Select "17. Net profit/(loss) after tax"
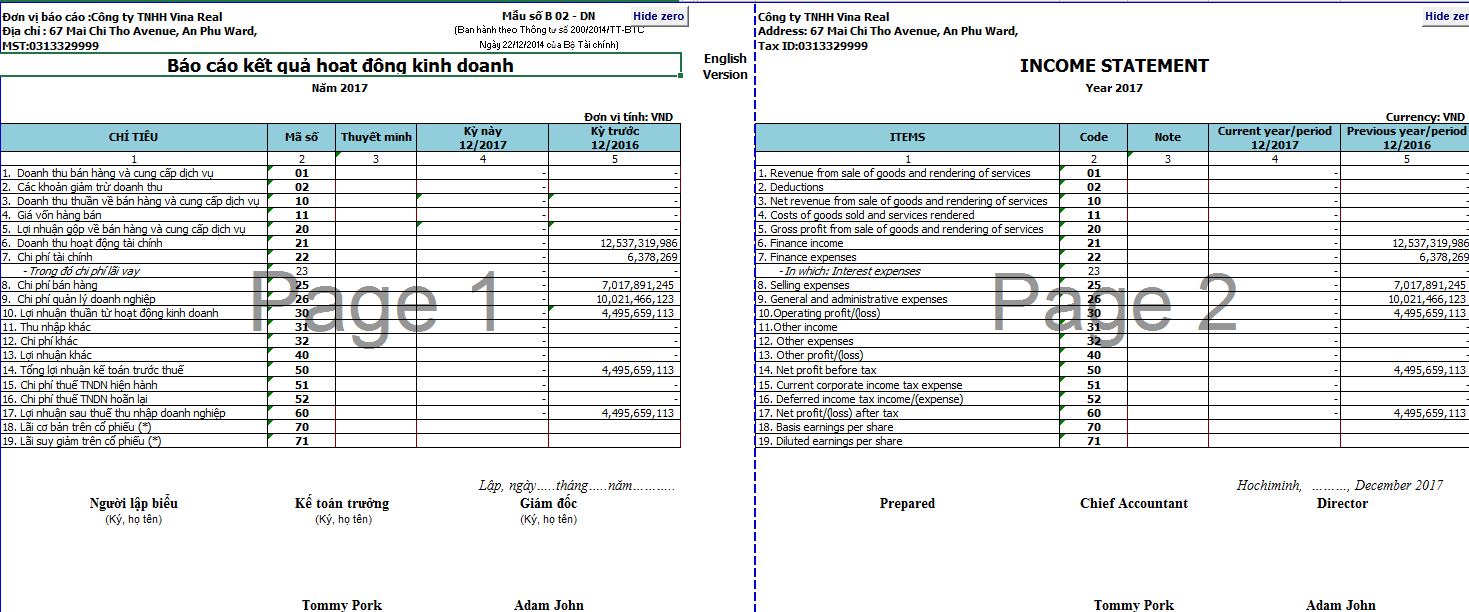The width and height of the screenshot is (1469, 612). (x=828, y=413)
